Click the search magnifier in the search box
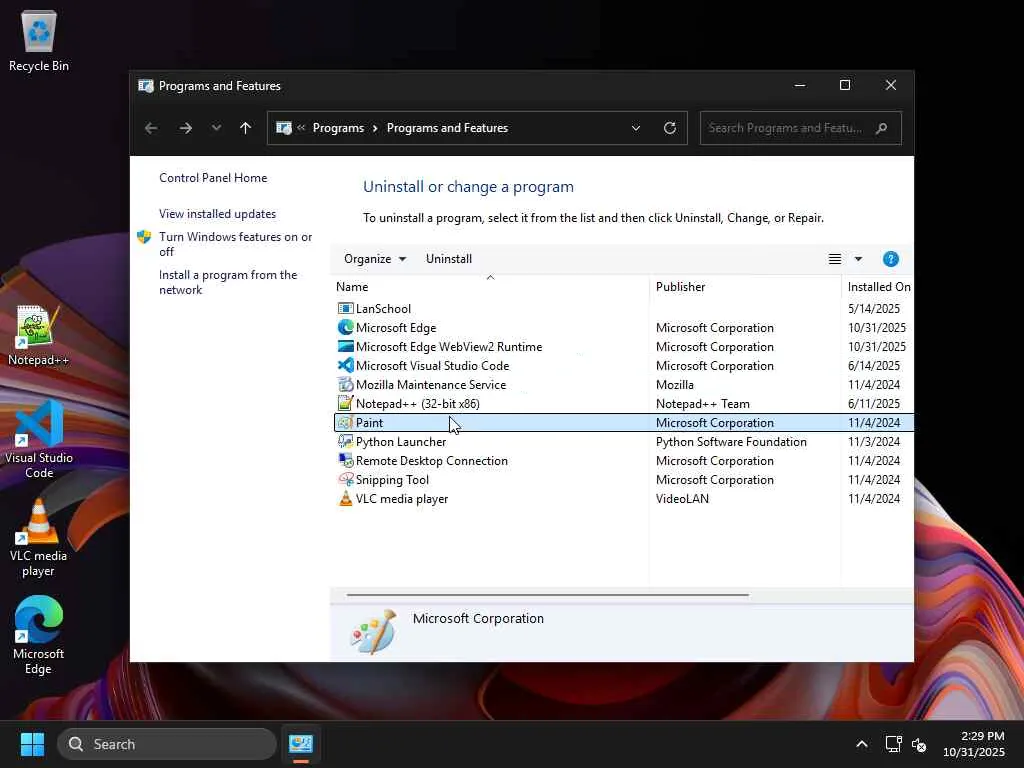Image resolution: width=1024 pixels, height=768 pixels. coord(882,128)
